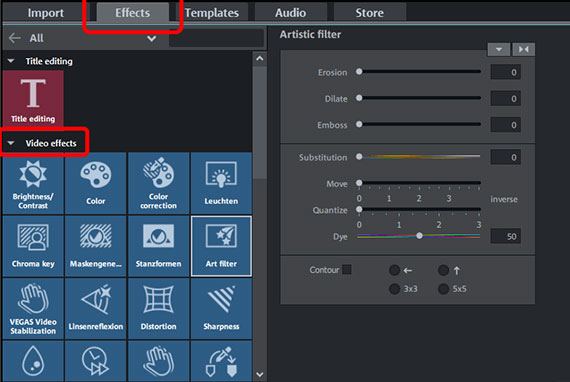Switch to the Effects tab
This screenshot has height=382, width=570.
pyautogui.click(x=132, y=13)
